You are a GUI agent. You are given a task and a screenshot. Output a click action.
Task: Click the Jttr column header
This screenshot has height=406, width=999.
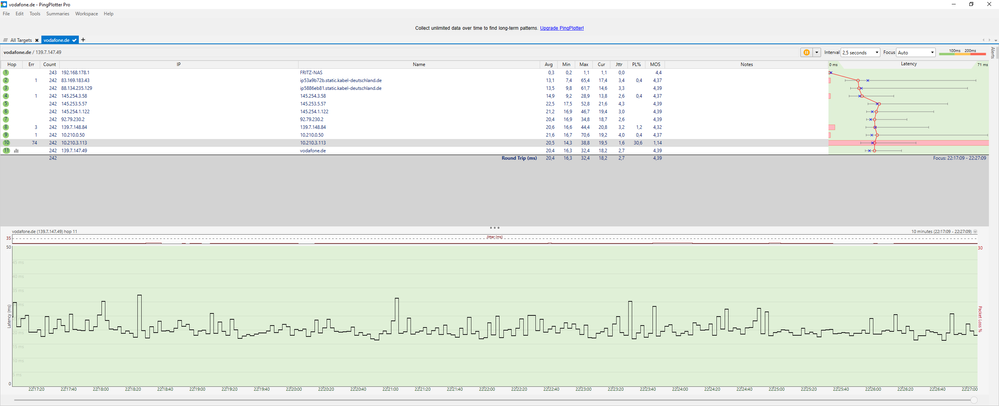tap(618, 64)
